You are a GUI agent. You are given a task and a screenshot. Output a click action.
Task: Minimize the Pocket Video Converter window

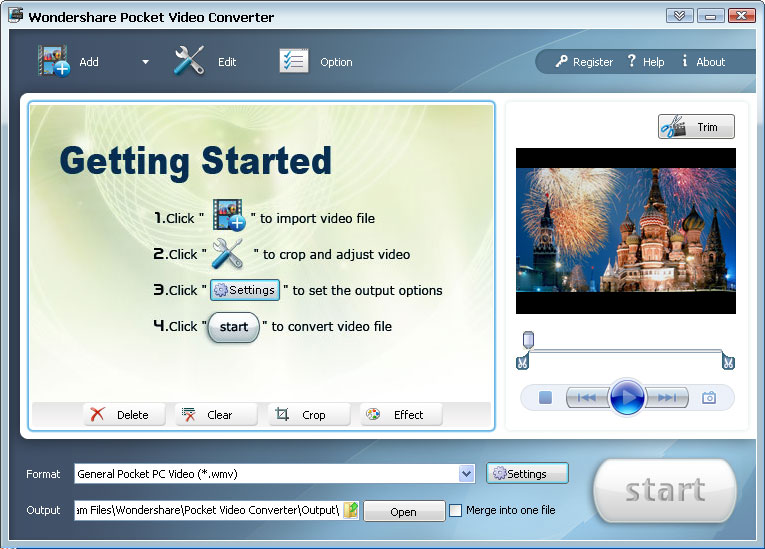[x=710, y=16]
